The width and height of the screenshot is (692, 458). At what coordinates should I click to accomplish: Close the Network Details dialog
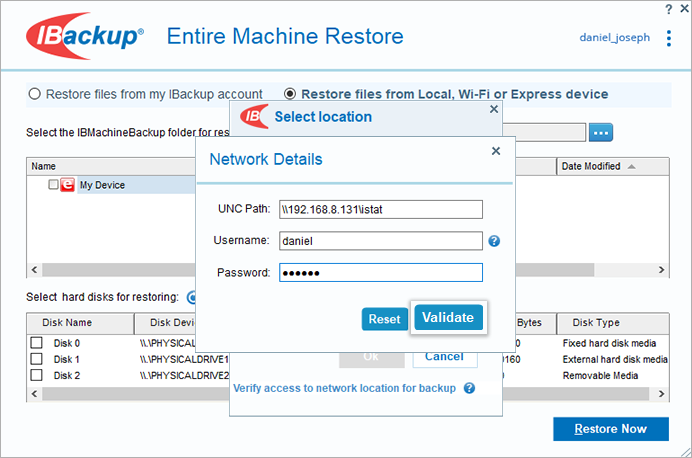pyautogui.click(x=496, y=151)
